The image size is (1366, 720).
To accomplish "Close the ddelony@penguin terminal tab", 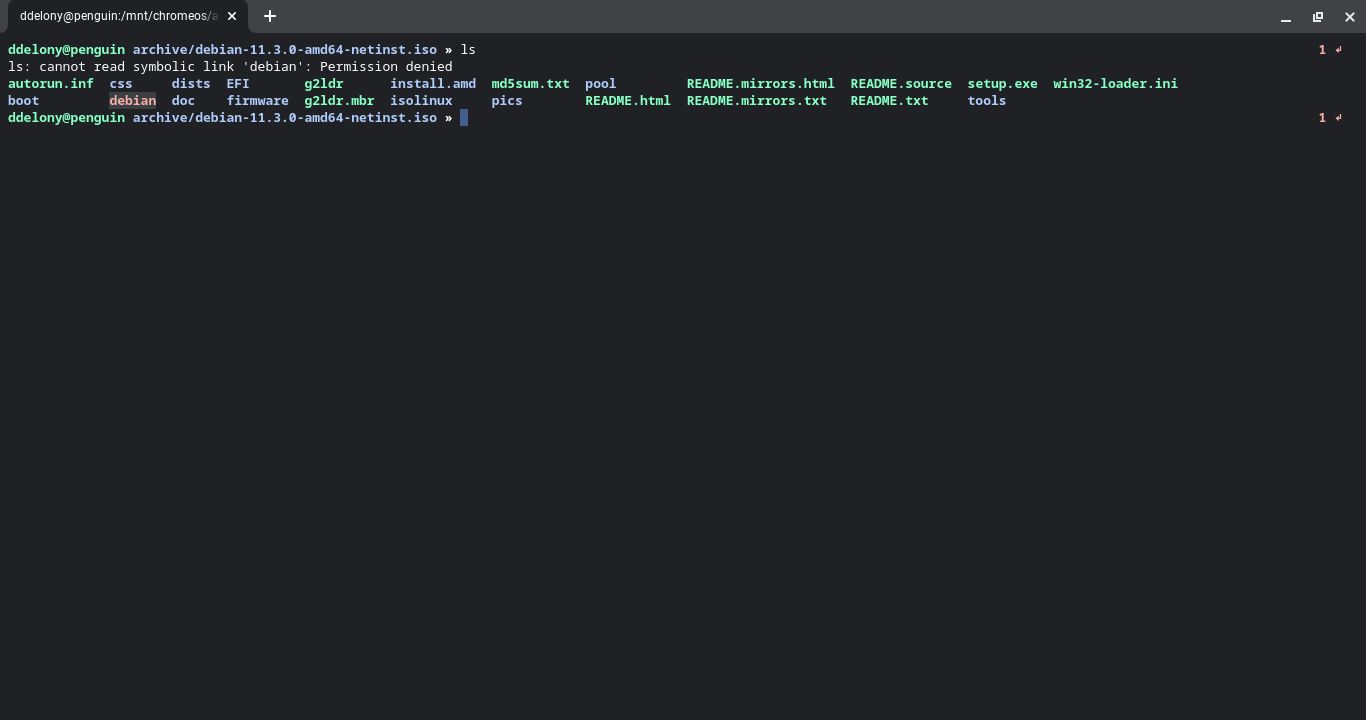I will 232,16.
